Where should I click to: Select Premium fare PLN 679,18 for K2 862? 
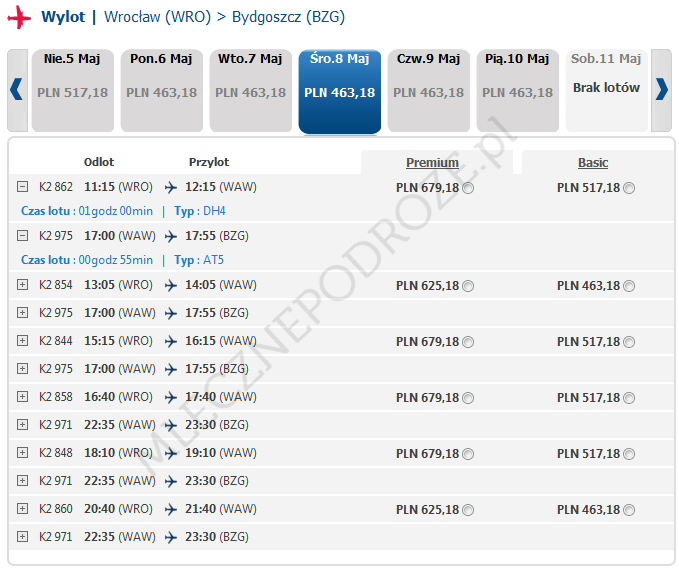468,188
